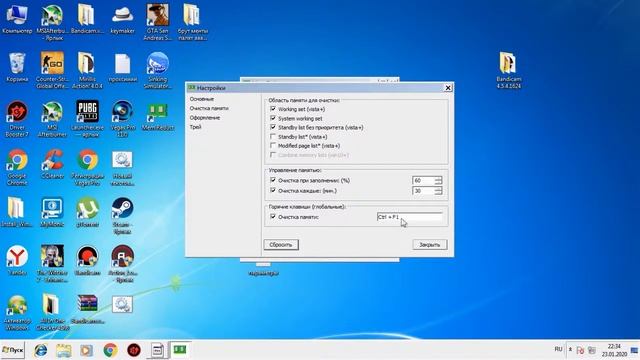
Task: Click the green MemReduct taskbar button
Action: tap(180, 350)
